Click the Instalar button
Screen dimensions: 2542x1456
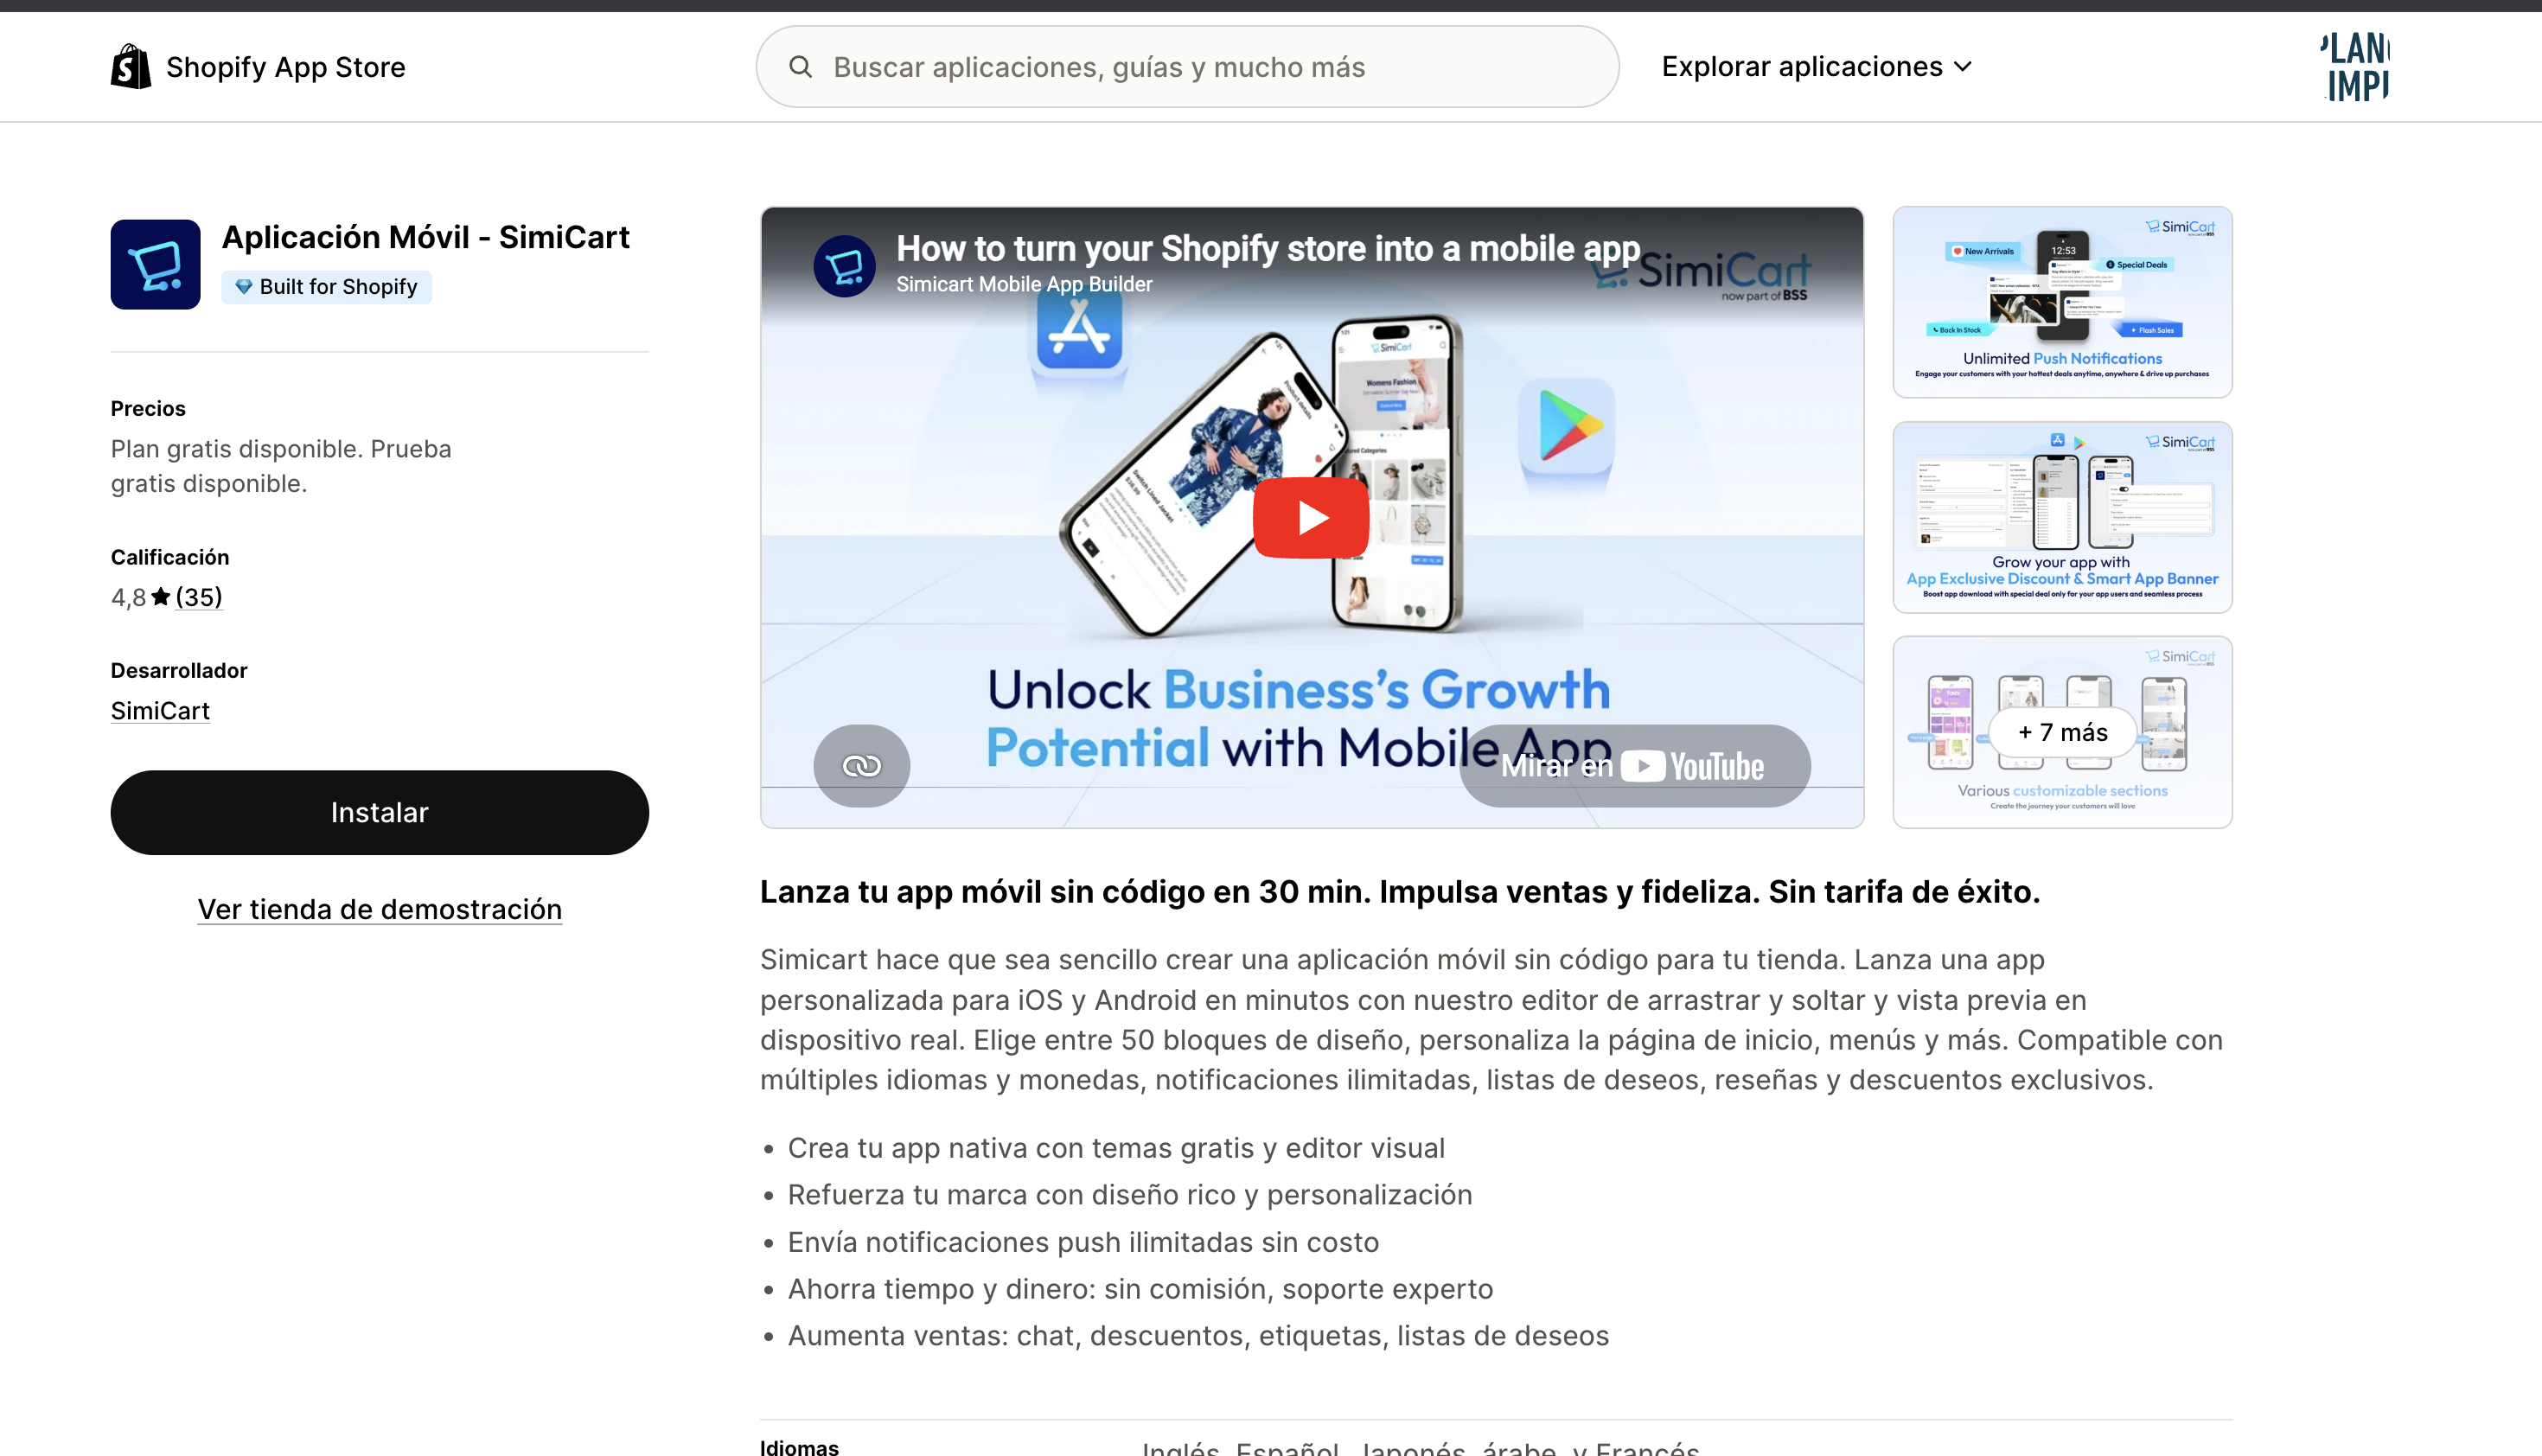[x=379, y=812]
